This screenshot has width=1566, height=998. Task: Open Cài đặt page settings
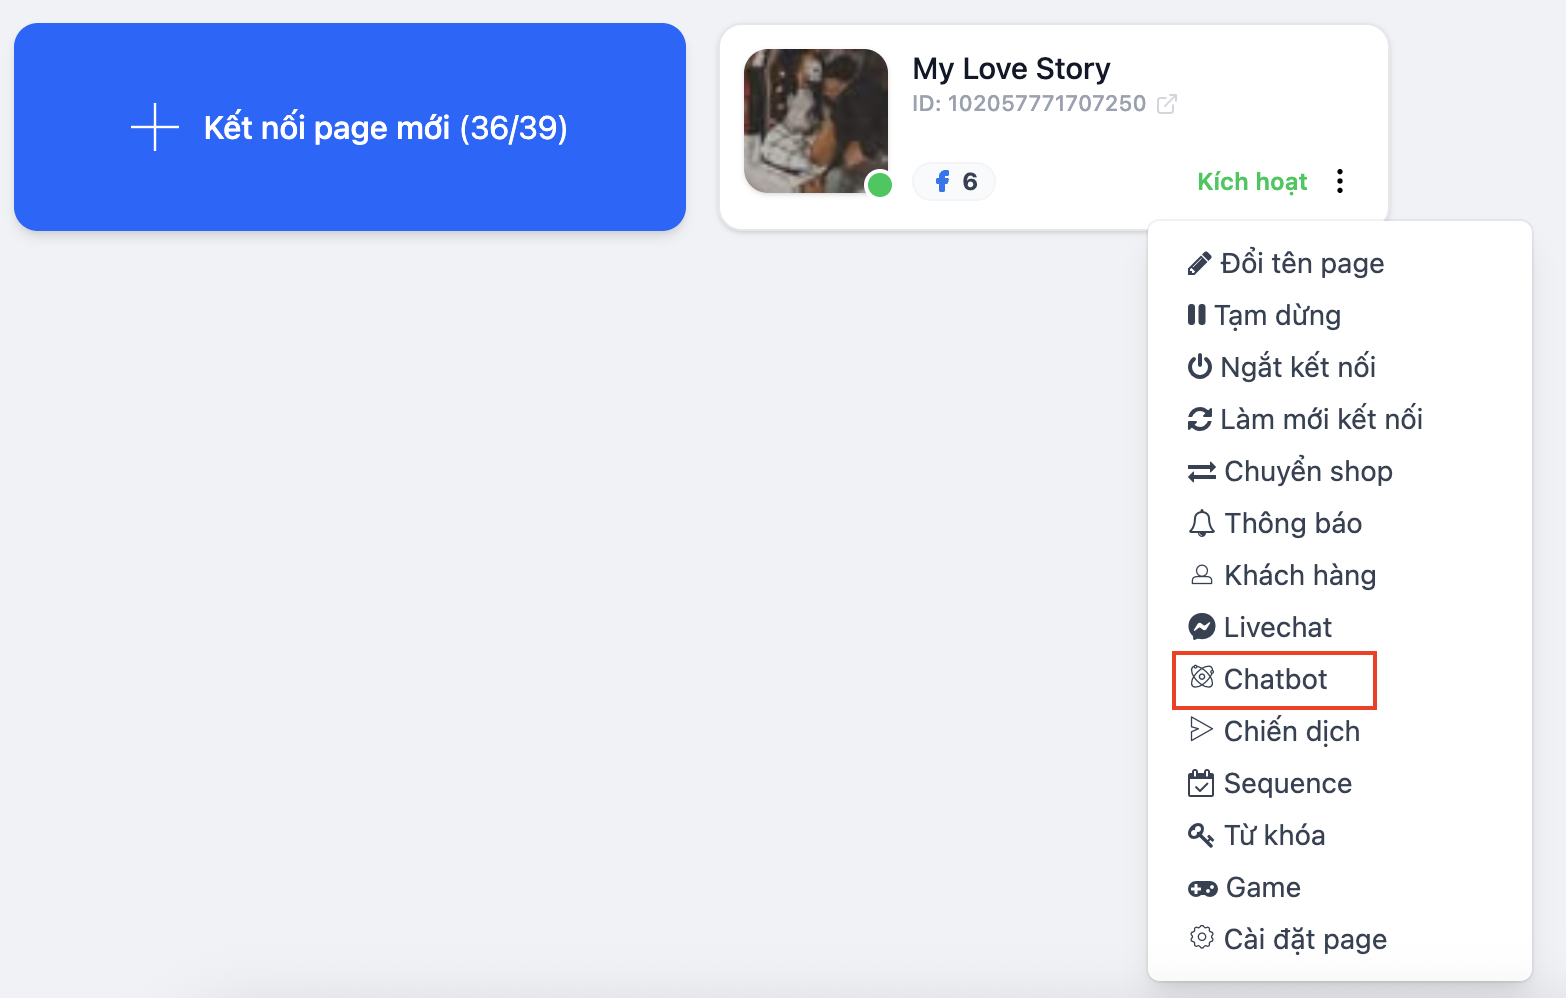tap(1304, 940)
